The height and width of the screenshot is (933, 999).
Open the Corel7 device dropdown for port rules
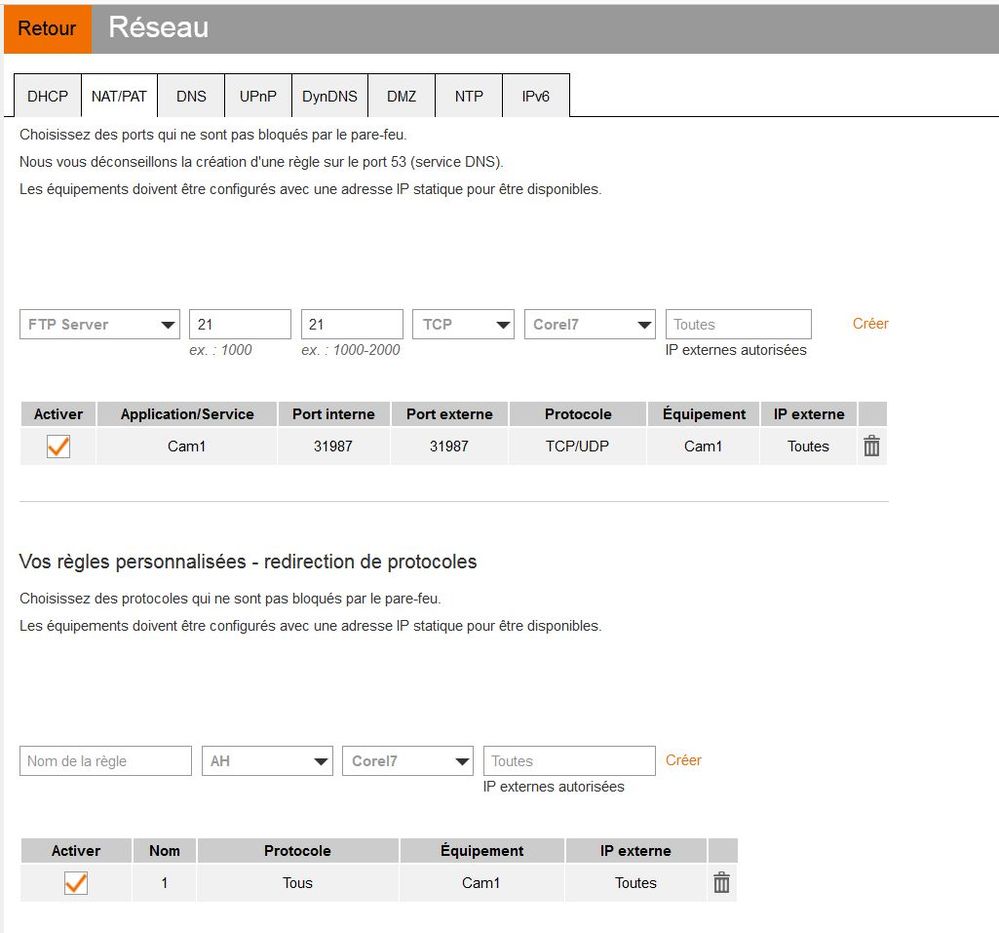pyautogui.click(x=589, y=324)
